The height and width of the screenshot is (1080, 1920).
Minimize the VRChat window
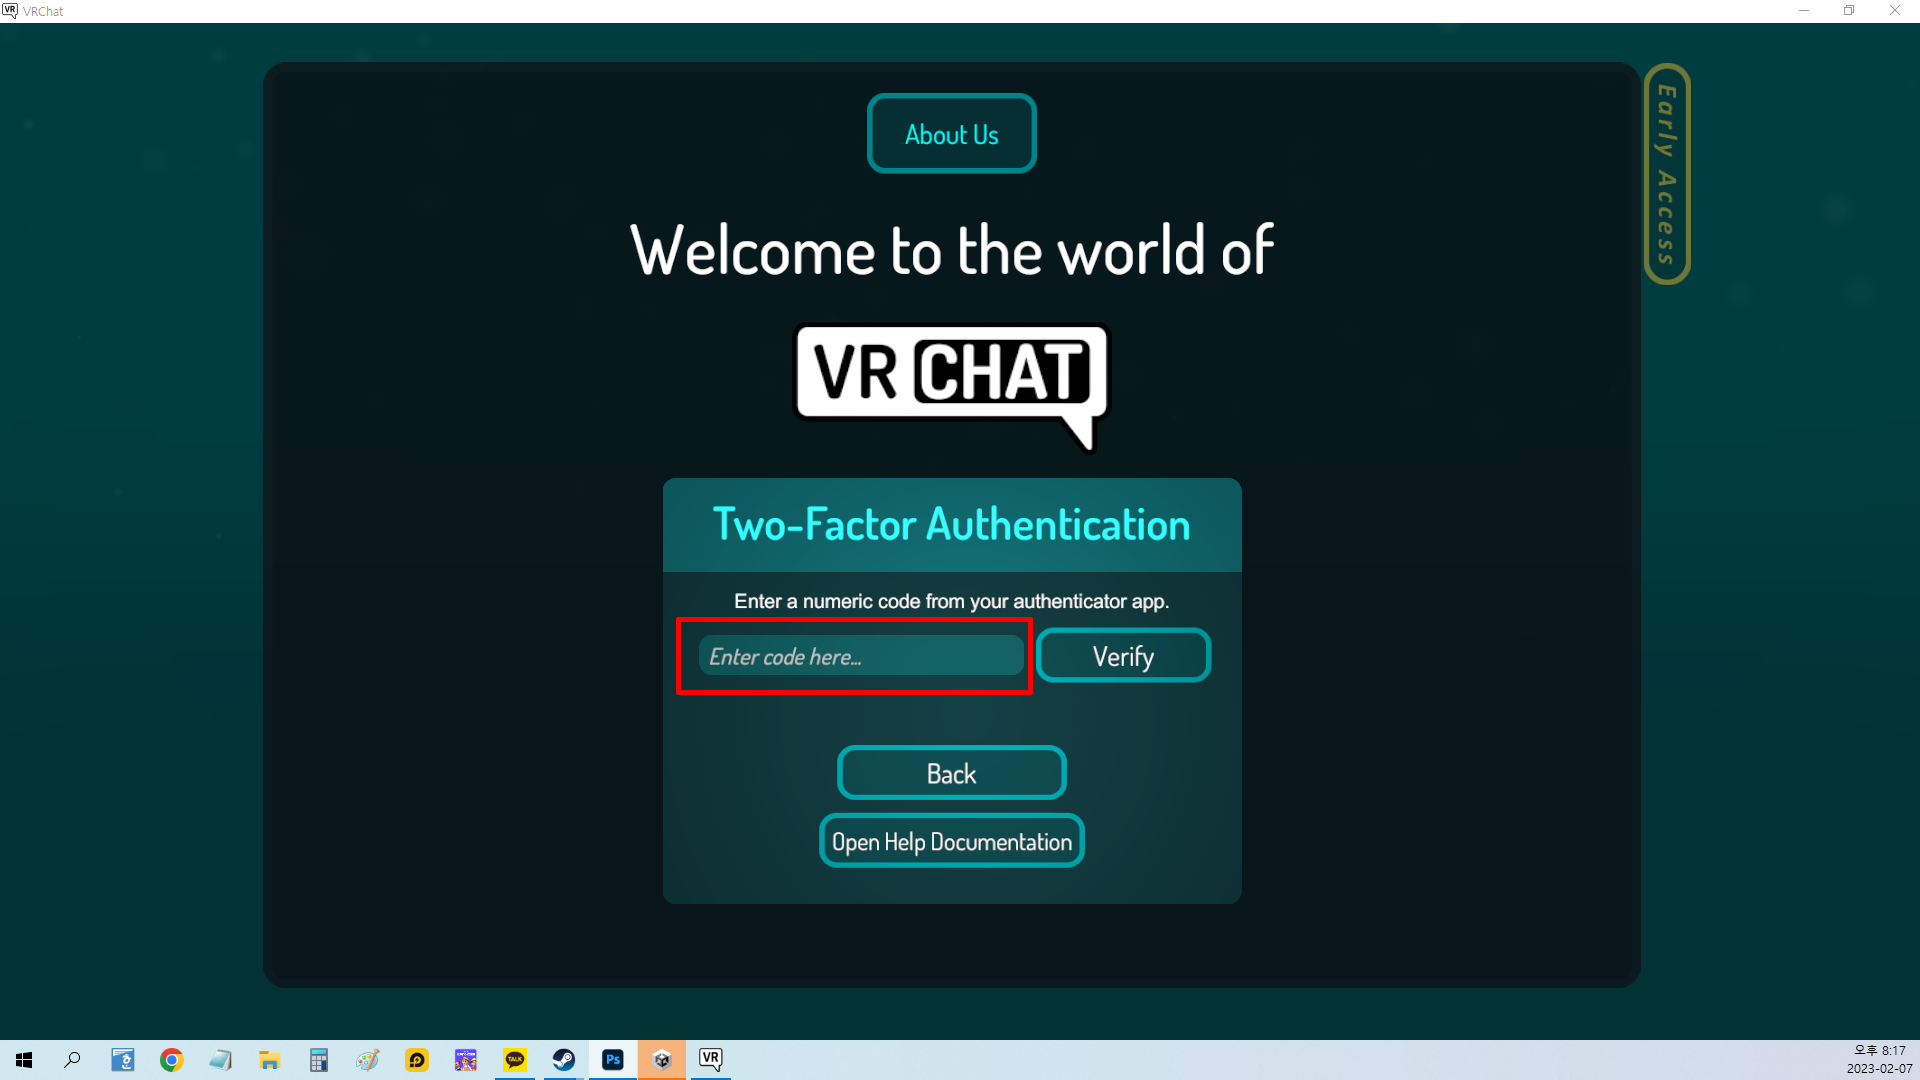[x=1803, y=11]
